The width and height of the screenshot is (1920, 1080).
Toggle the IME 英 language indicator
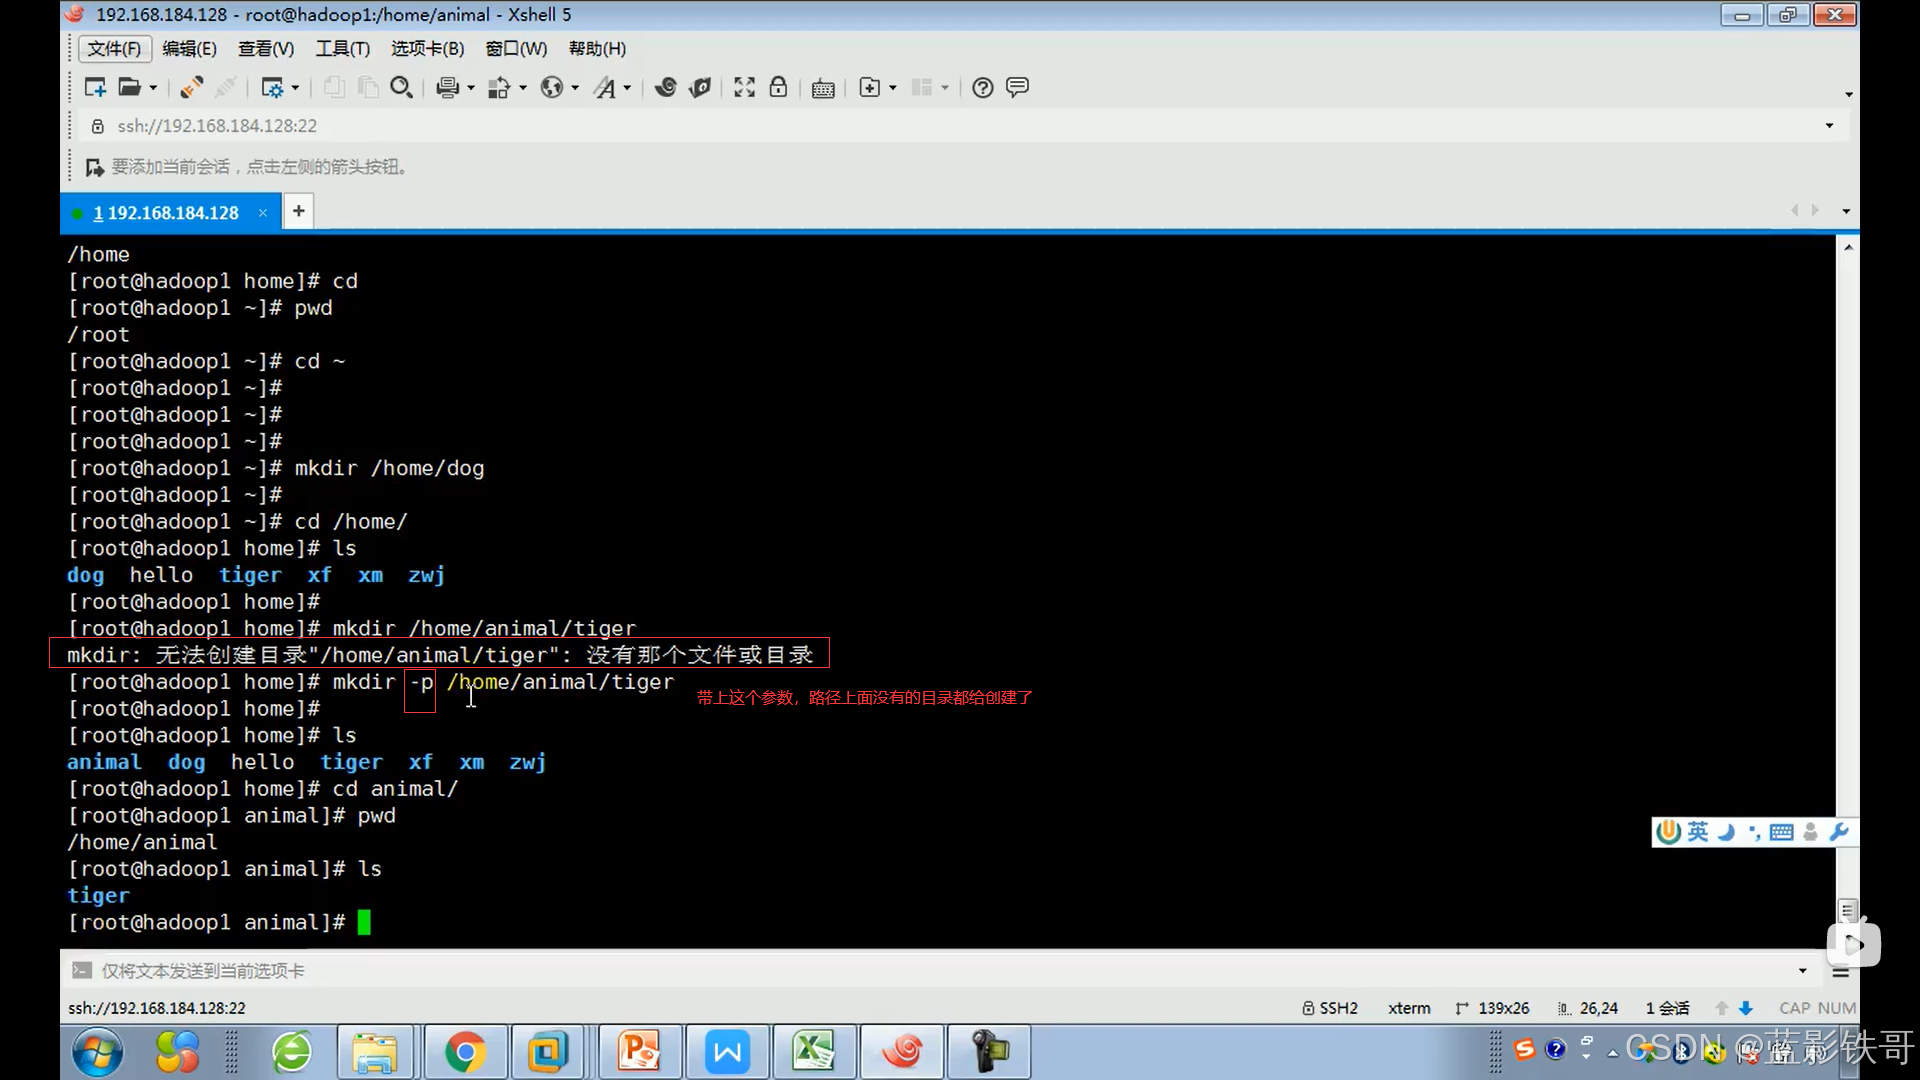click(1698, 832)
